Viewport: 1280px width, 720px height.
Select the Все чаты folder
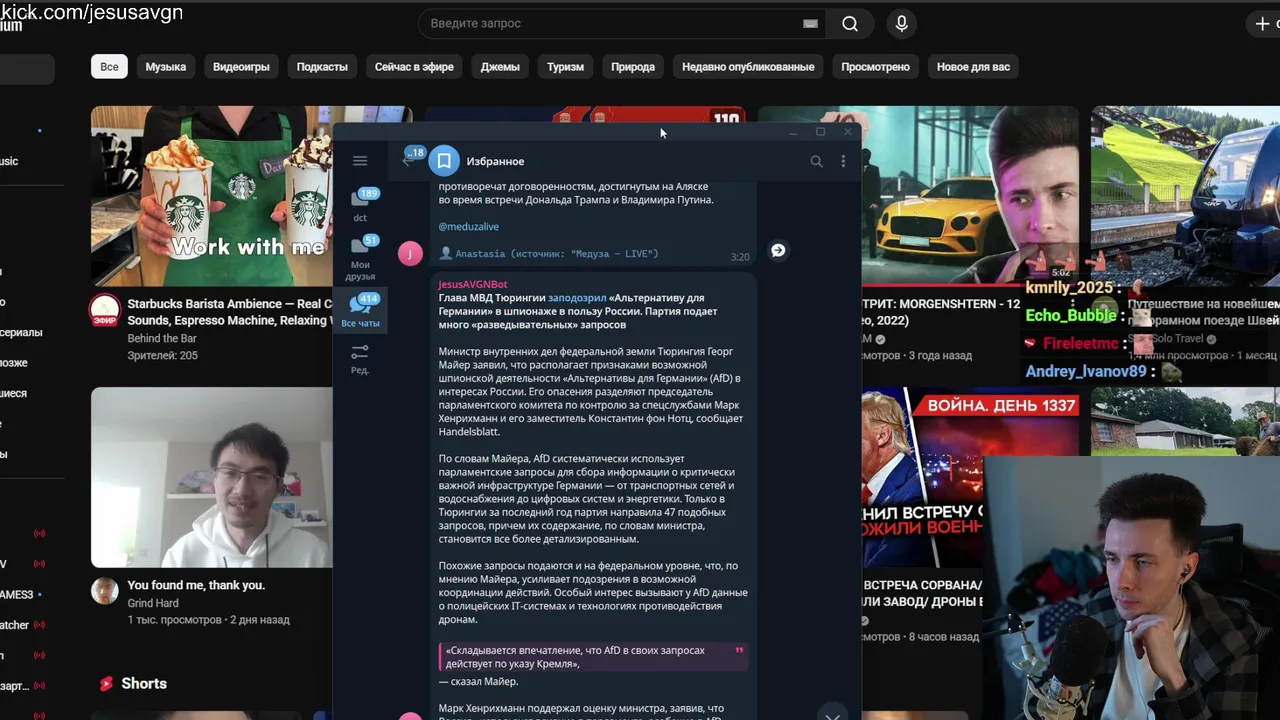coord(360,312)
